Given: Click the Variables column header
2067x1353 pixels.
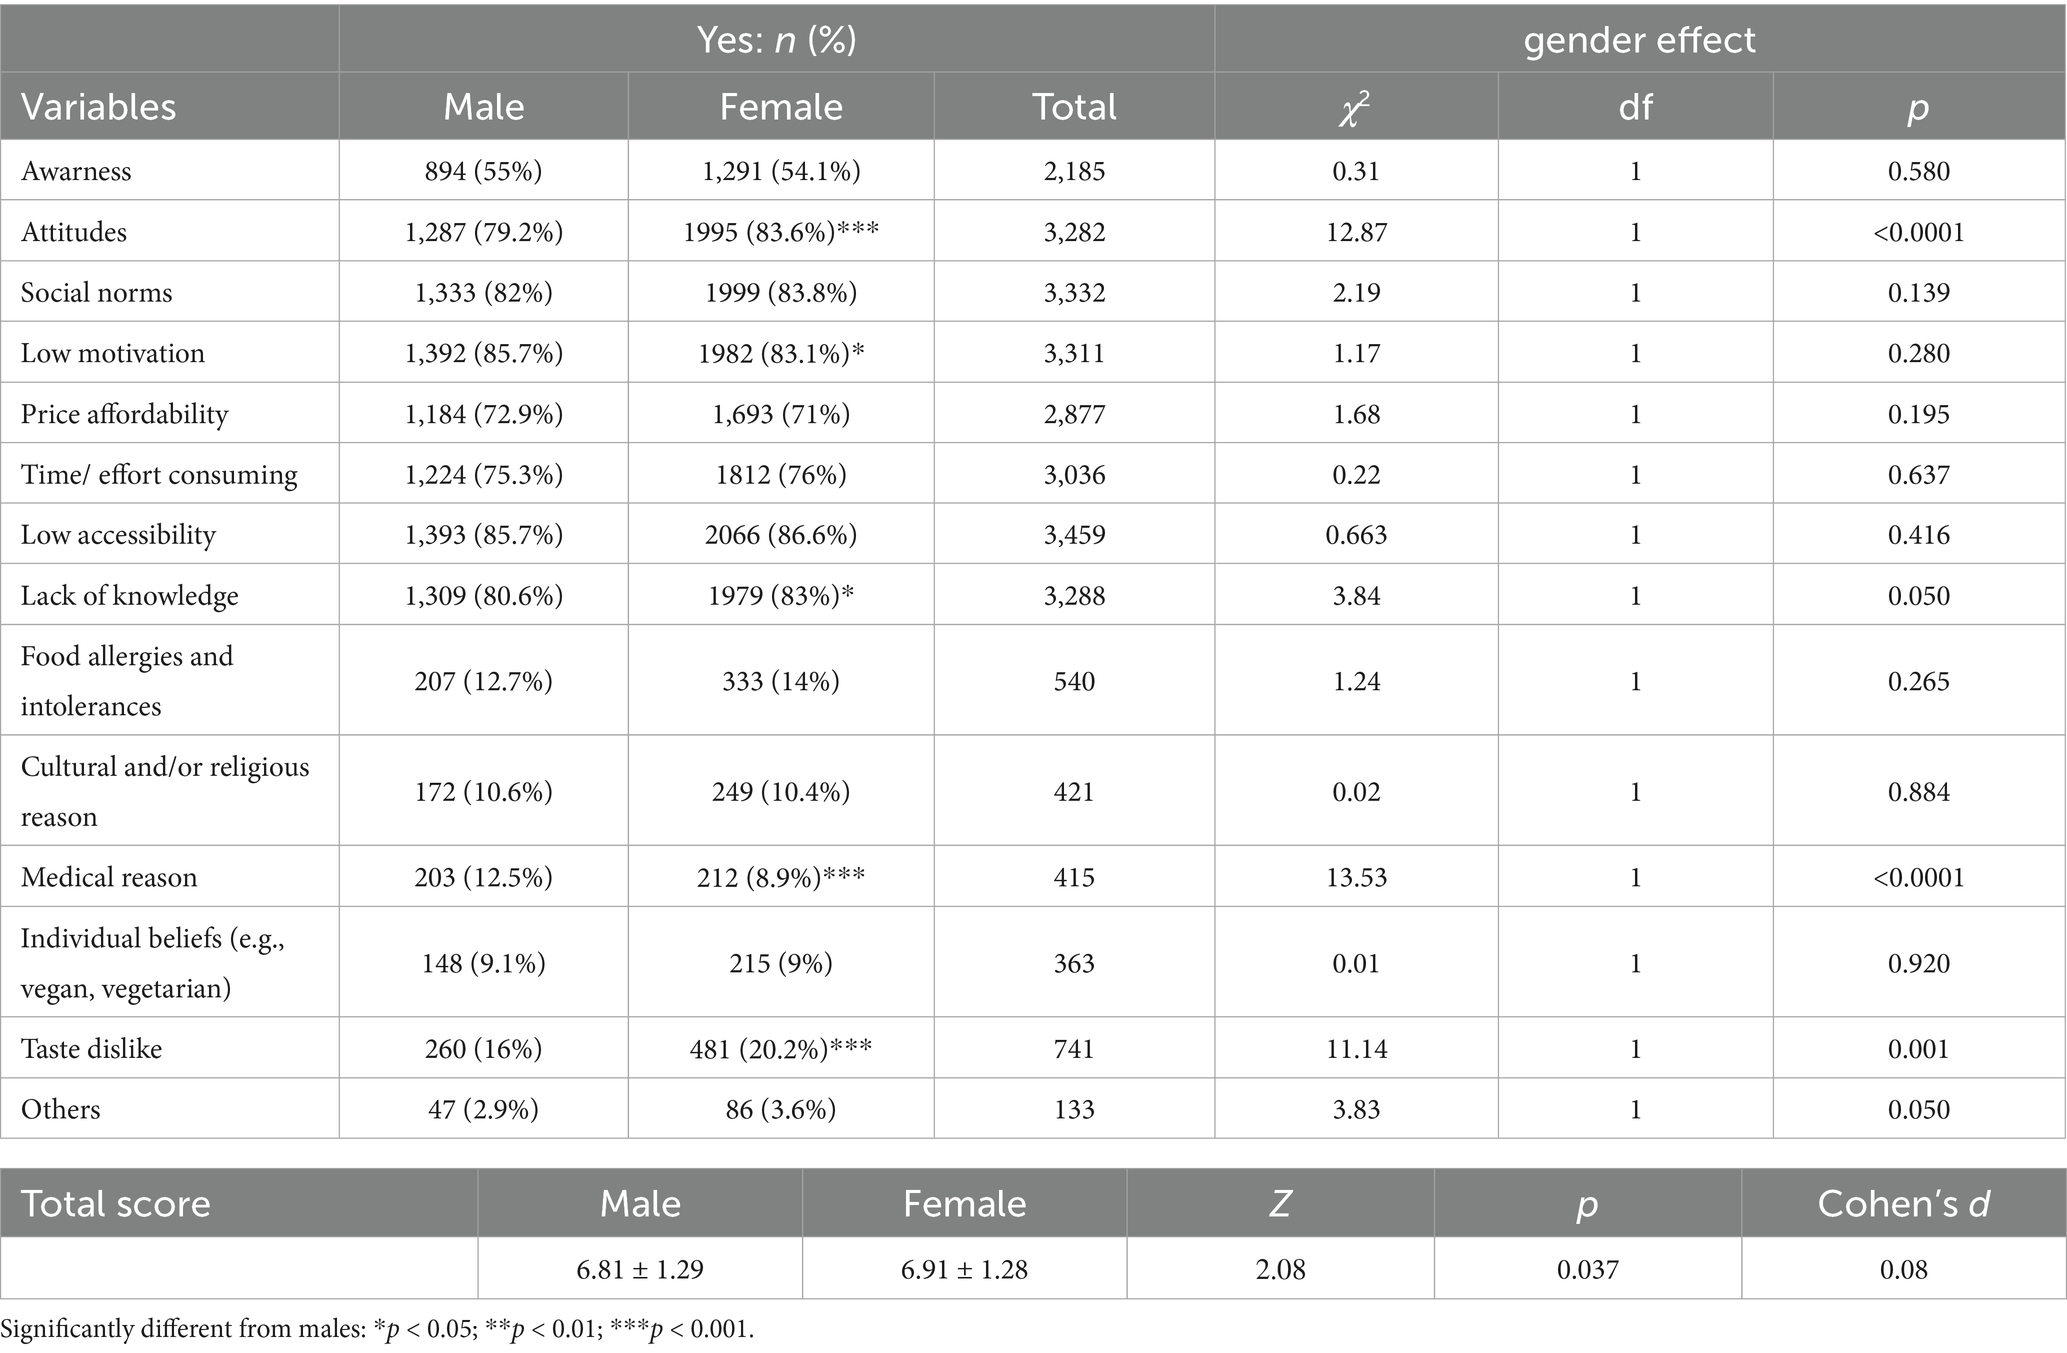Looking at the screenshot, I should click(98, 107).
